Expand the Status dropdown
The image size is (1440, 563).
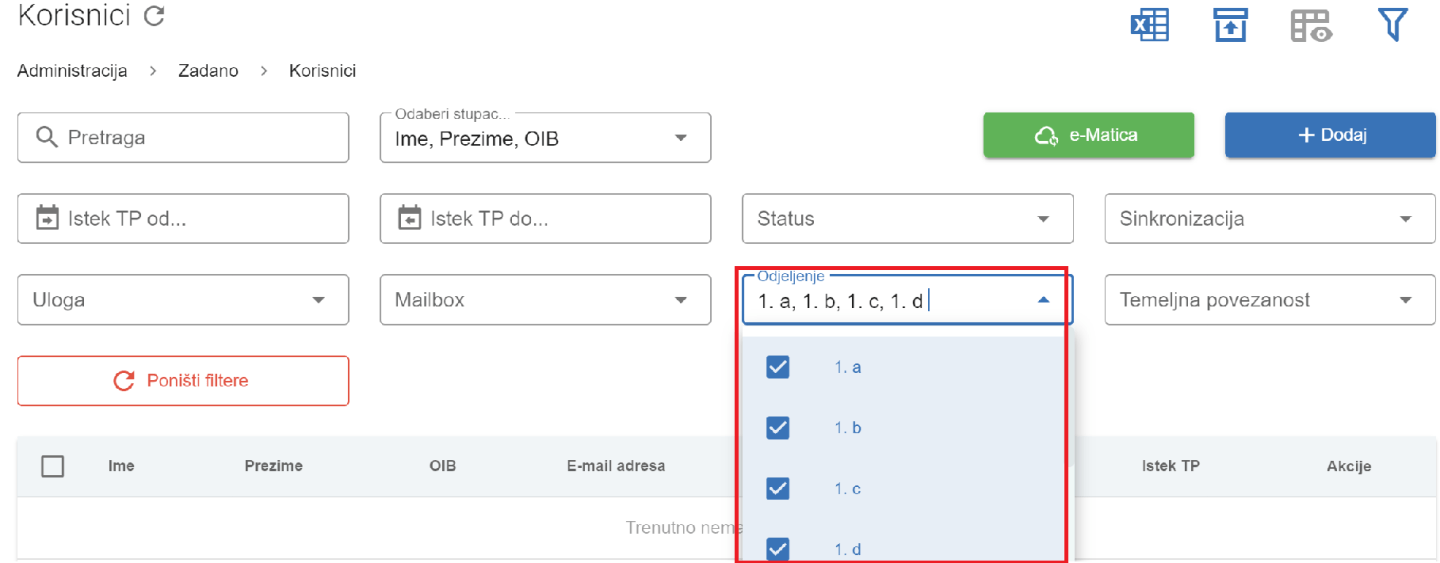pos(907,219)
